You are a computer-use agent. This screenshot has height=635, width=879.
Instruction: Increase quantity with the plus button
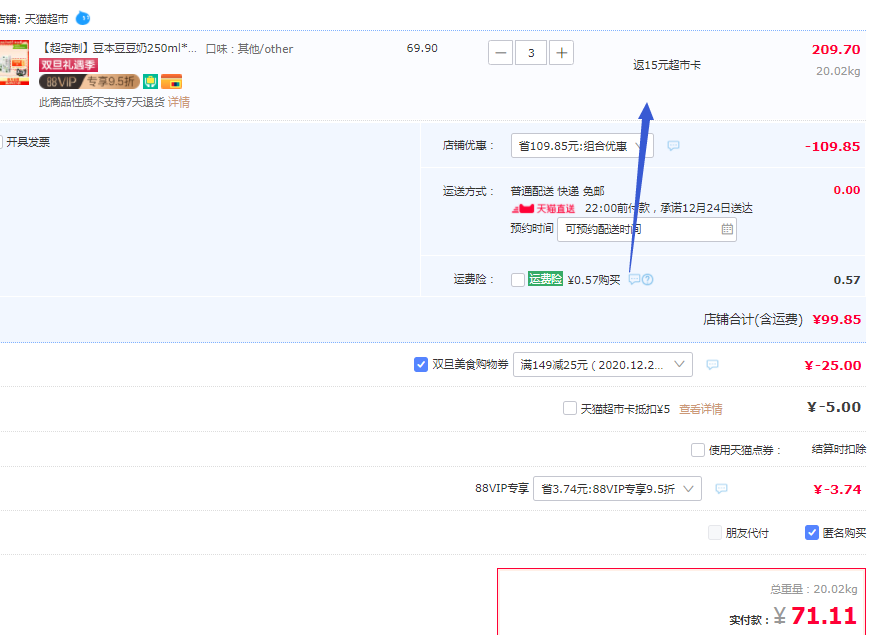click(x=561, y=53)
